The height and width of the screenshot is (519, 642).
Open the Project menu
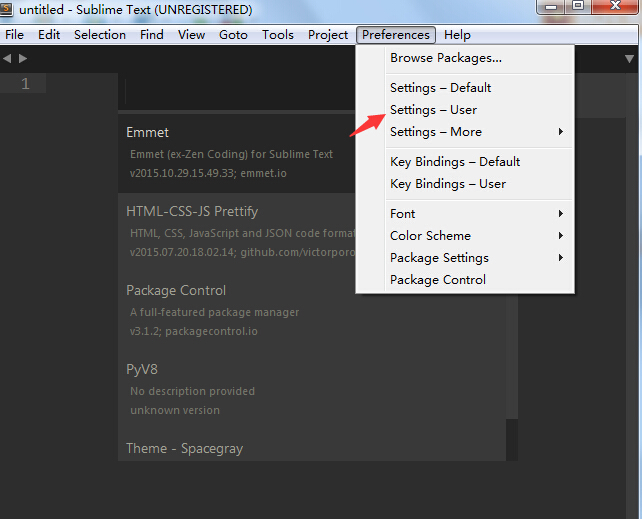[328, 35]
